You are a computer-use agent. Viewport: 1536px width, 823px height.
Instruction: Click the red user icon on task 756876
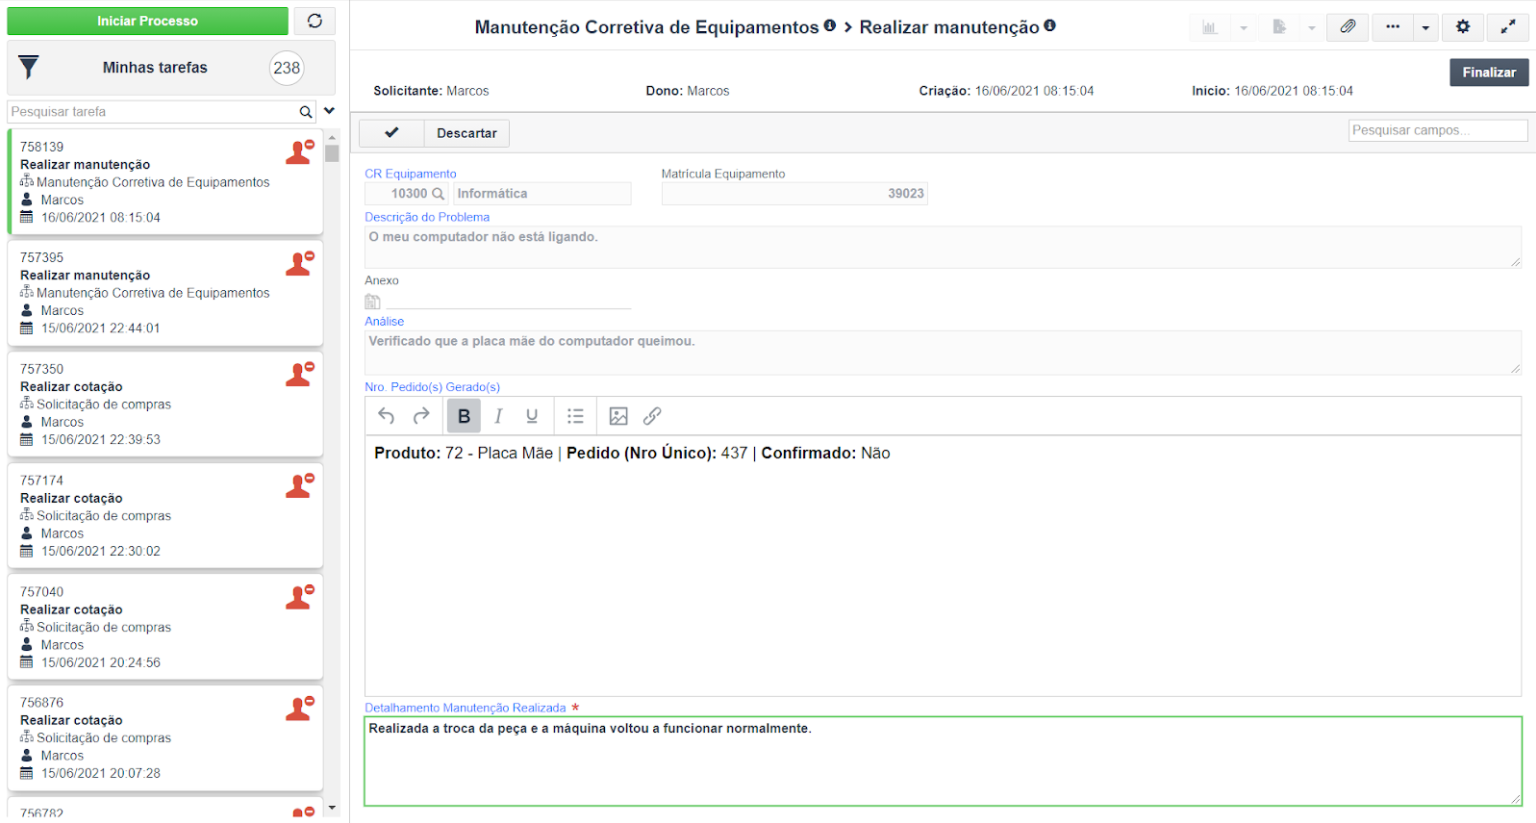pyautogui.click(x=300, y=708)
